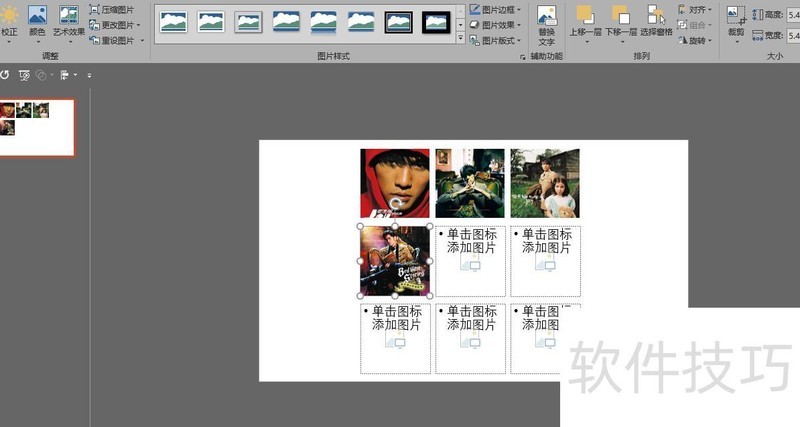This screenshot has height=427, width=800.
Task: Apply the first picture style in gallery
Action: [x=174, y=22]
